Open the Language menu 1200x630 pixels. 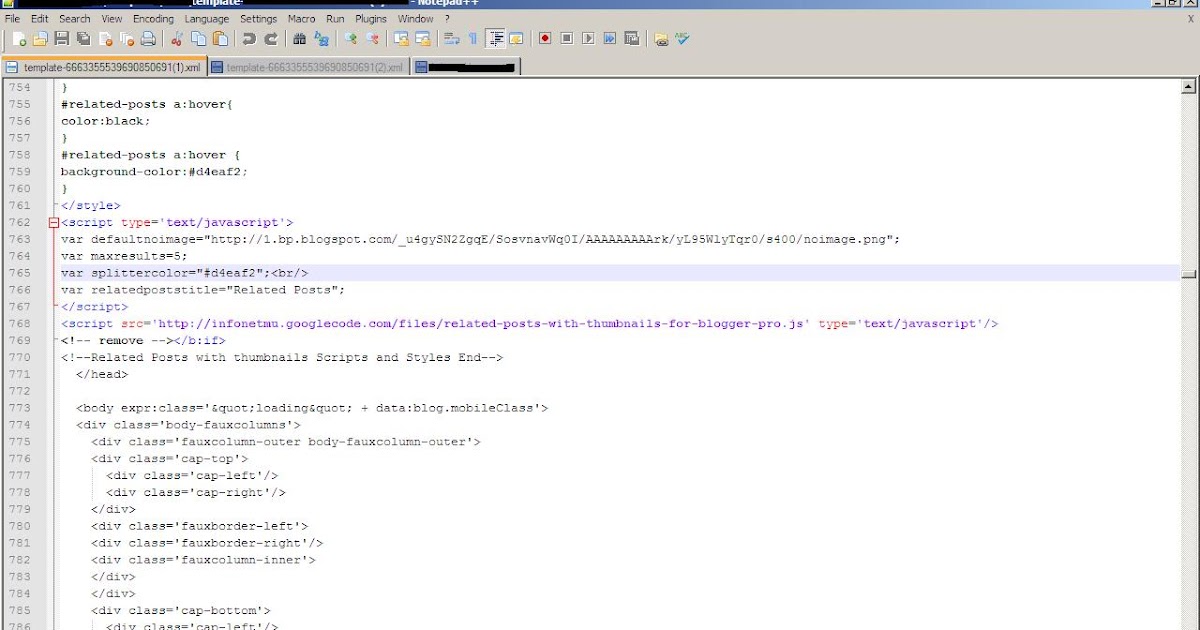coord(206,18)
